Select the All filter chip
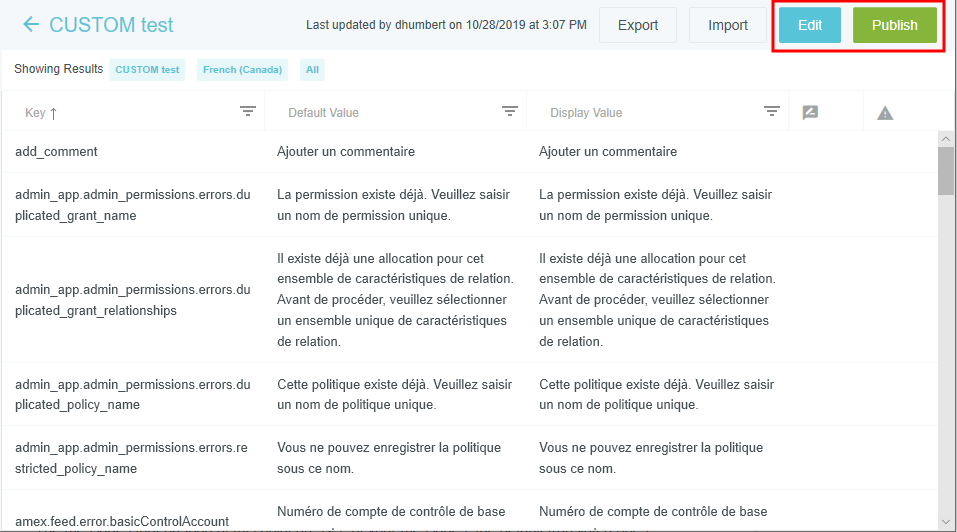The width and height of the screenshot is (957, 532). [x=312, y=70]
